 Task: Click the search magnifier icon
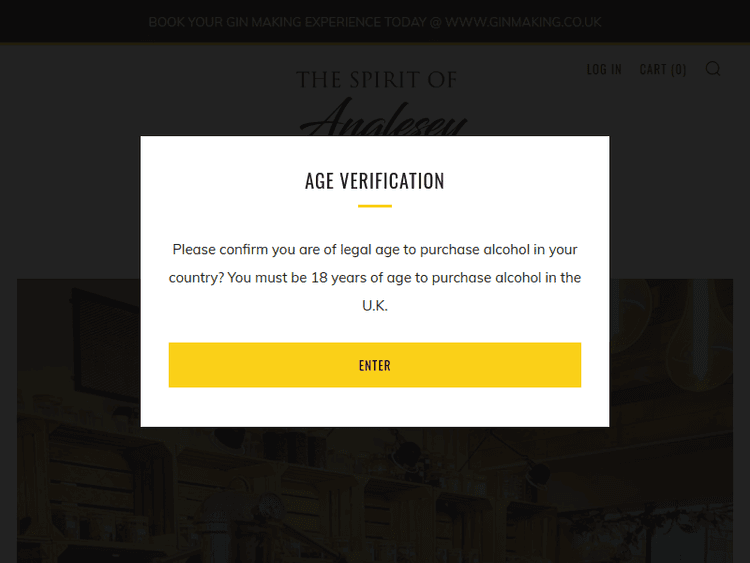tap(713, 69)
